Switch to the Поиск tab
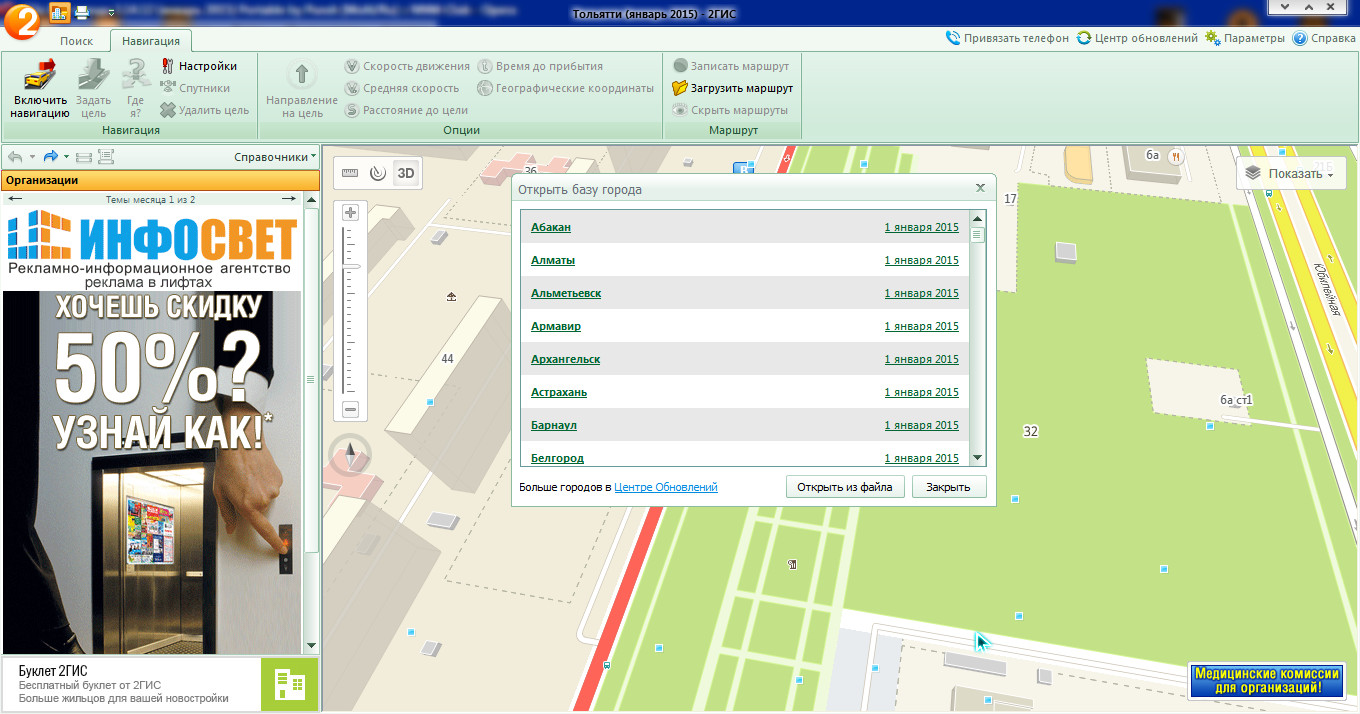This screenshot has height=714, width=1360. (76, 41)
